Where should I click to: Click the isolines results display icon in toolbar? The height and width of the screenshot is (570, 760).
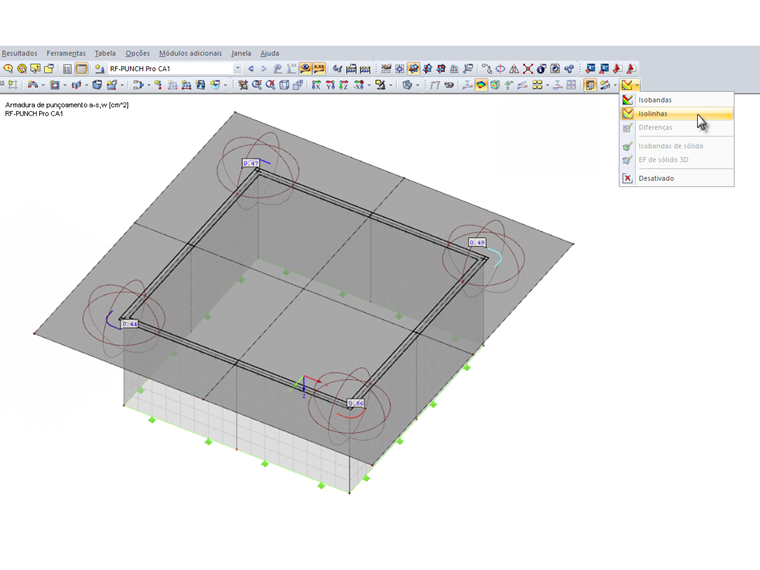627,85
